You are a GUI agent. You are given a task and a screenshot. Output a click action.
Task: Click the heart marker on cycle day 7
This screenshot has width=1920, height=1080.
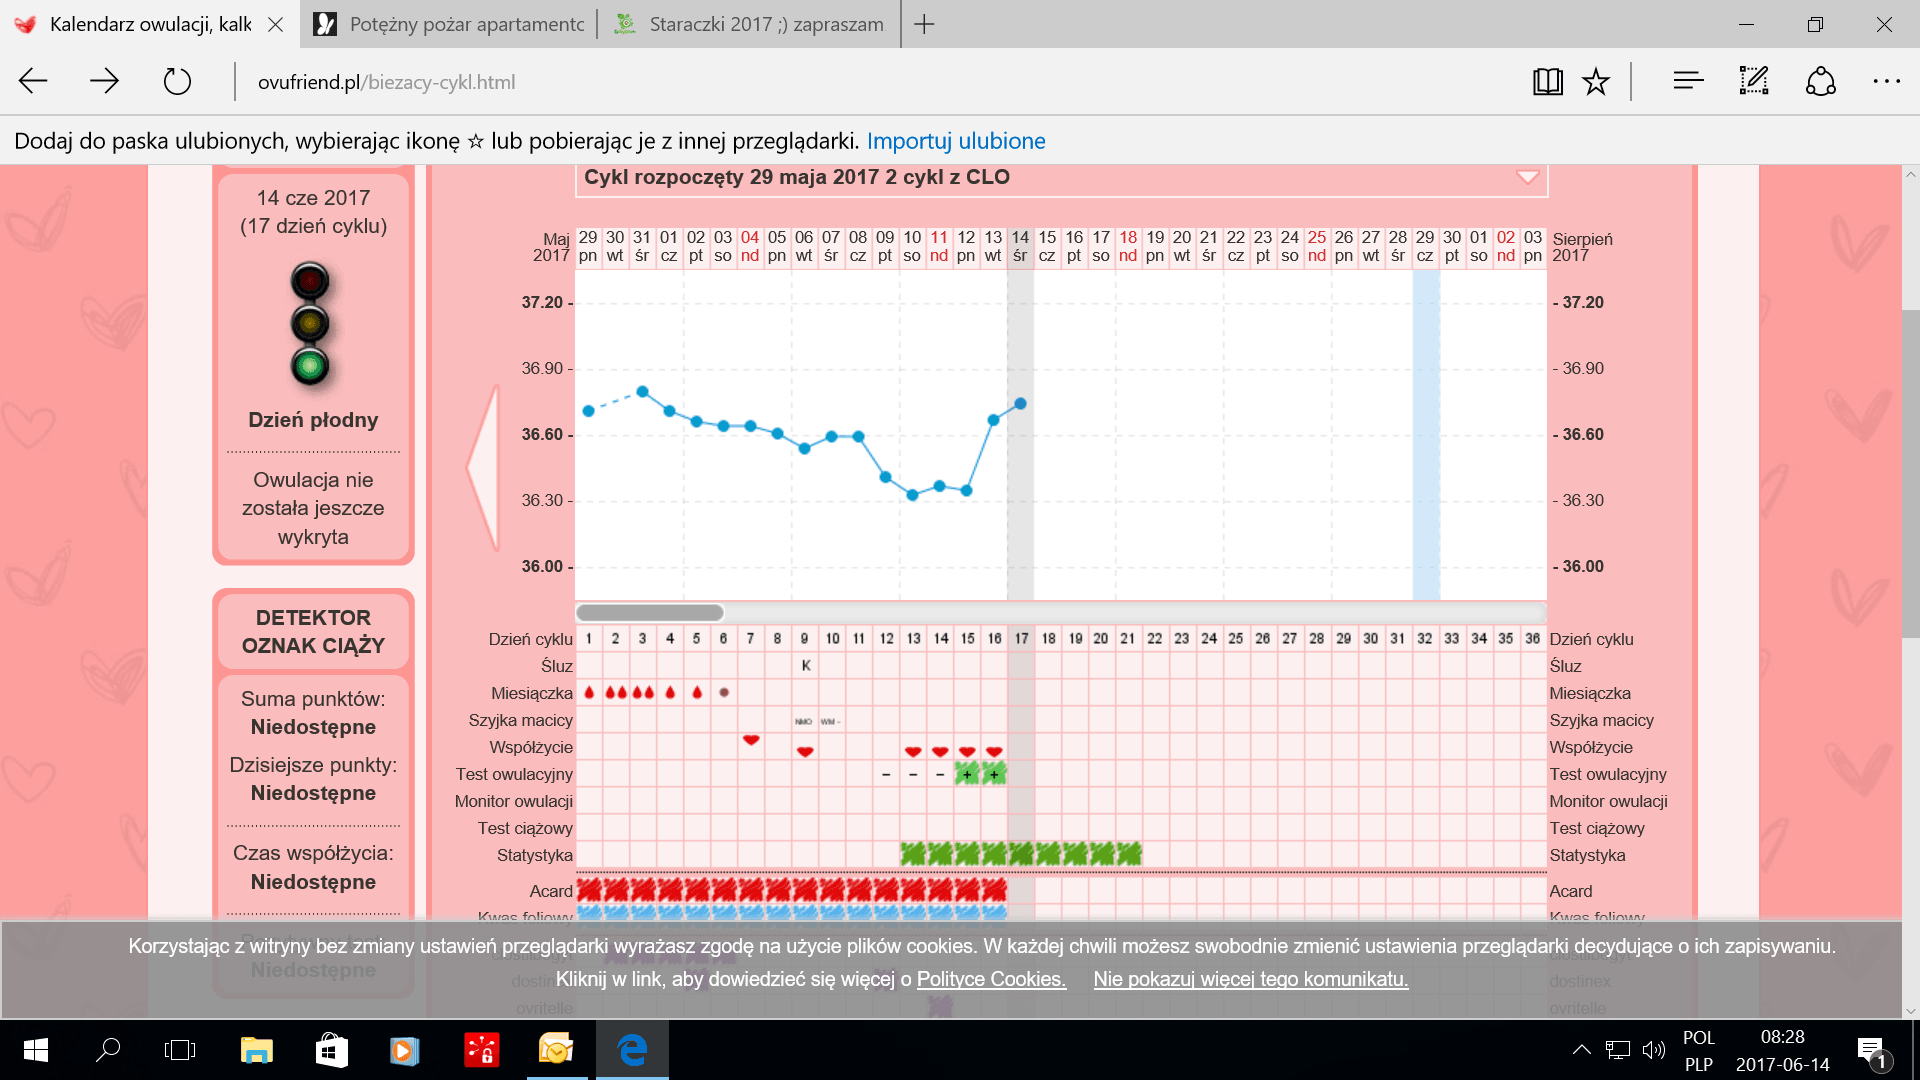[751, 740]
